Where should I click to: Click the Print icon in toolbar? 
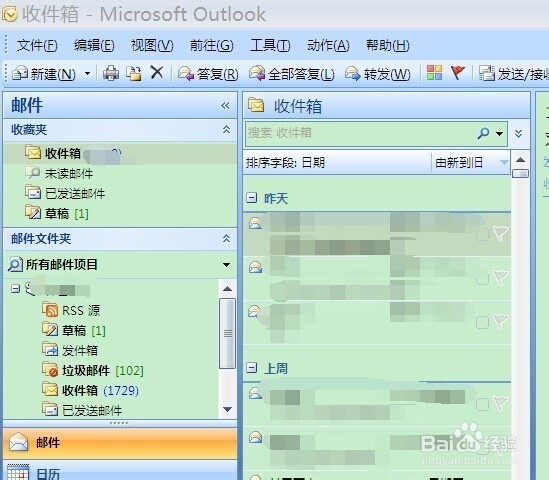click(111, 74)
